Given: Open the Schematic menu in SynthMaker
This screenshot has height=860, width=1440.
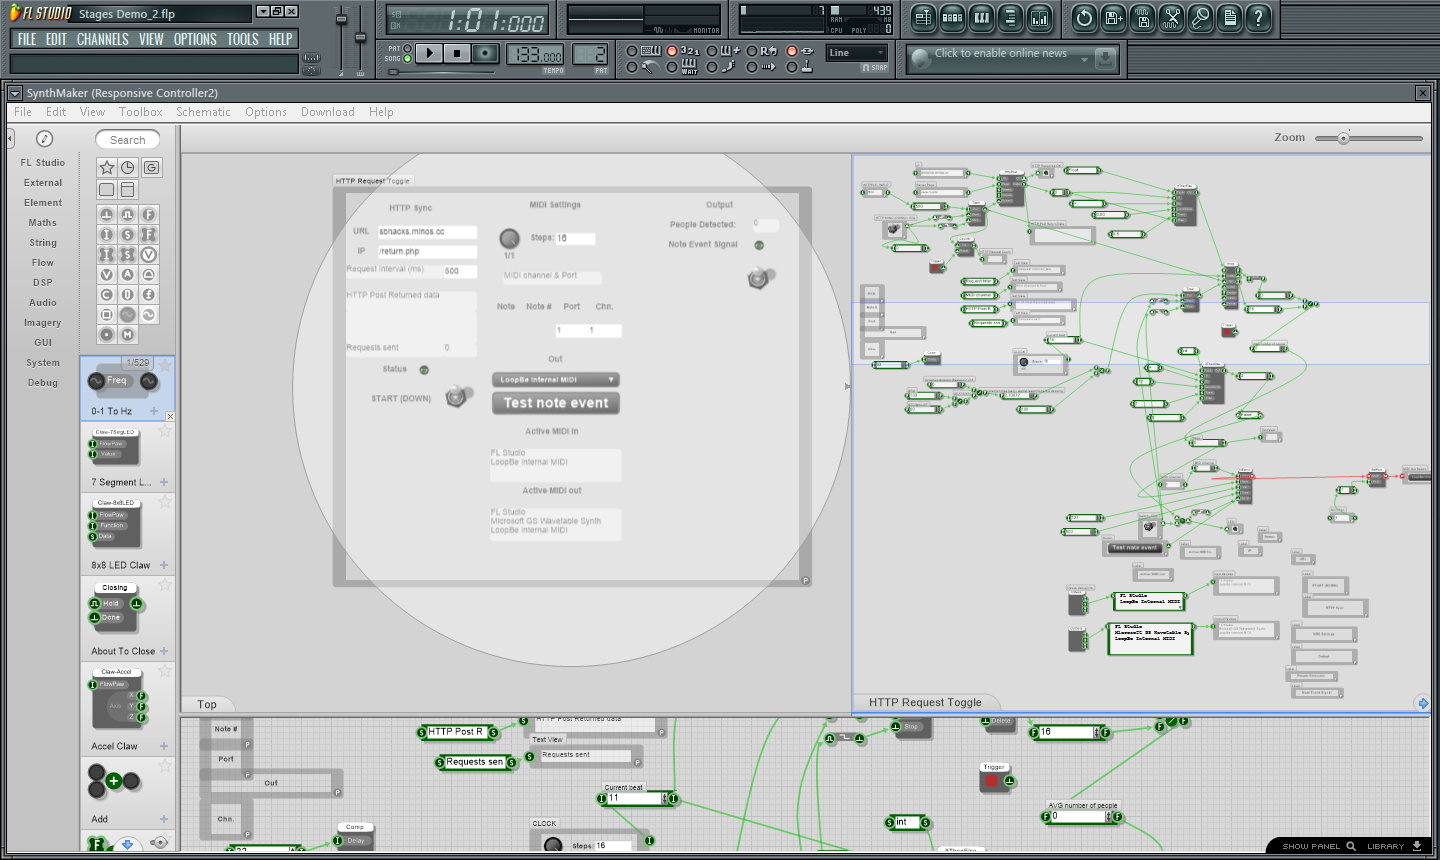Looking at the screenshot, I should point(203,112).
